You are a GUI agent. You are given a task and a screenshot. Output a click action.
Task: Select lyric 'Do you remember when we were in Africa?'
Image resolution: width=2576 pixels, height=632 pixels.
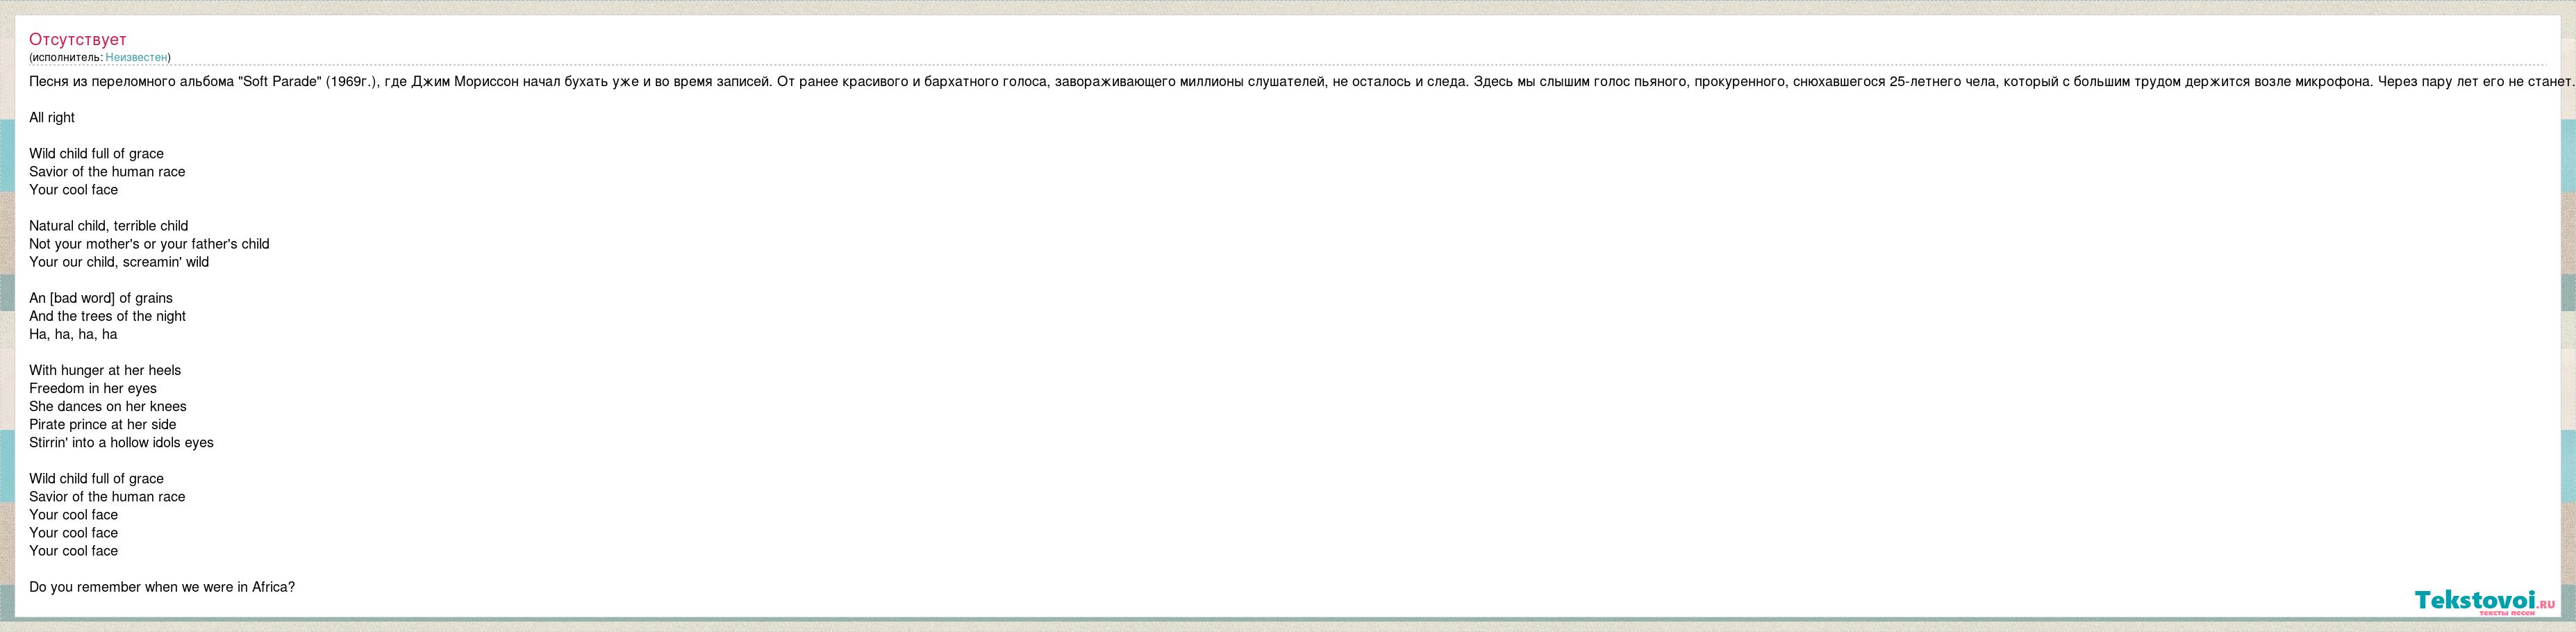pyautogui.click(x=162, y=587)
